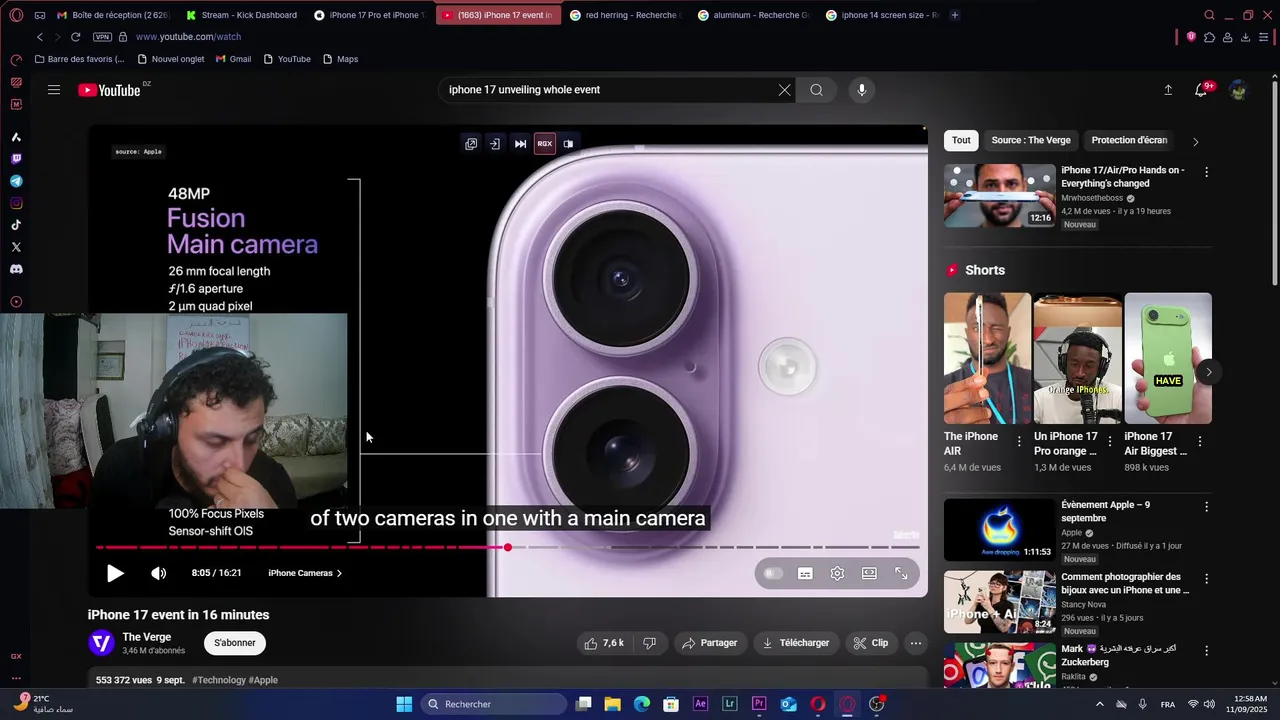Image resolution: width=1280 pixels, height=720 pixels.
Task: Mute the video player volume
Action: click(159, 573)
